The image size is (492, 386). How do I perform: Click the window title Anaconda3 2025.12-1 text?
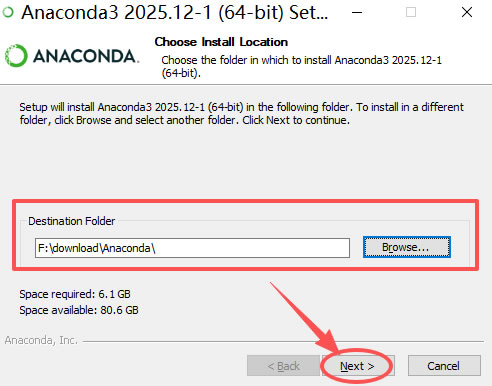175,13
